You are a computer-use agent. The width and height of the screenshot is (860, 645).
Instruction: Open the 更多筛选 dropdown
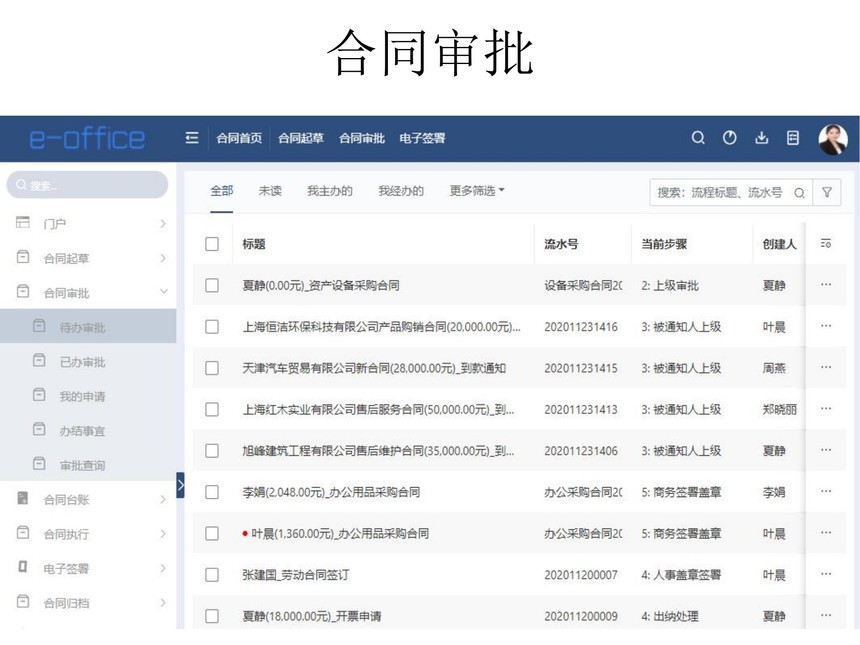(477, 191)
